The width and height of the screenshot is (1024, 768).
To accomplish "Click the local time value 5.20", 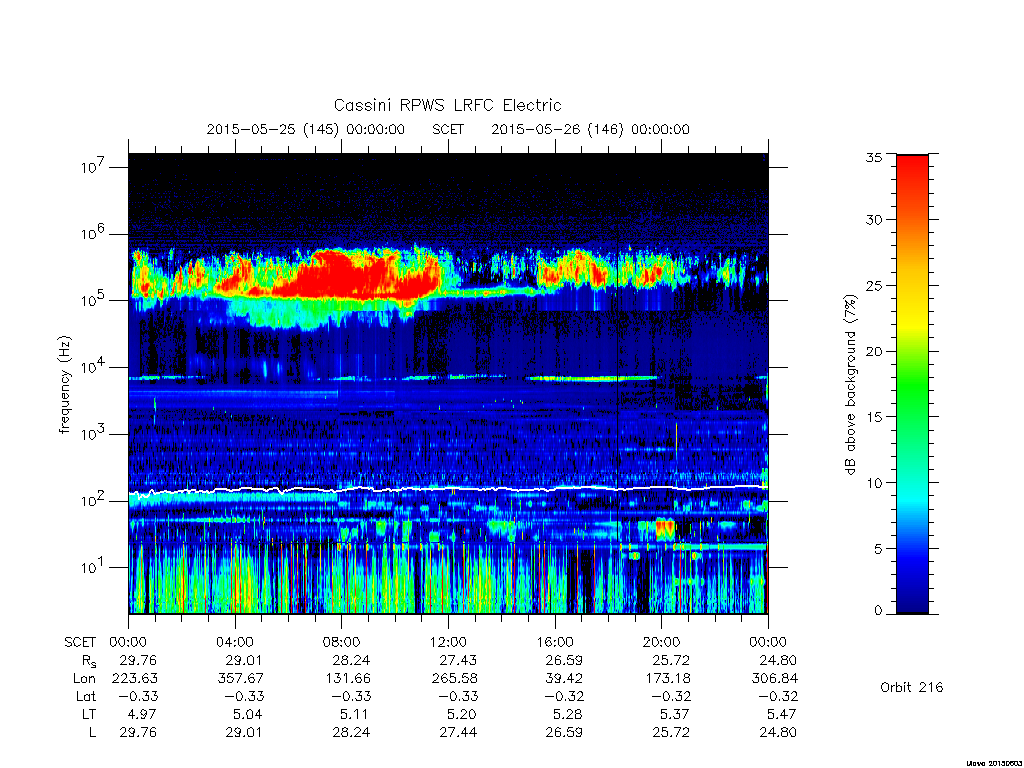I will 462,714.
